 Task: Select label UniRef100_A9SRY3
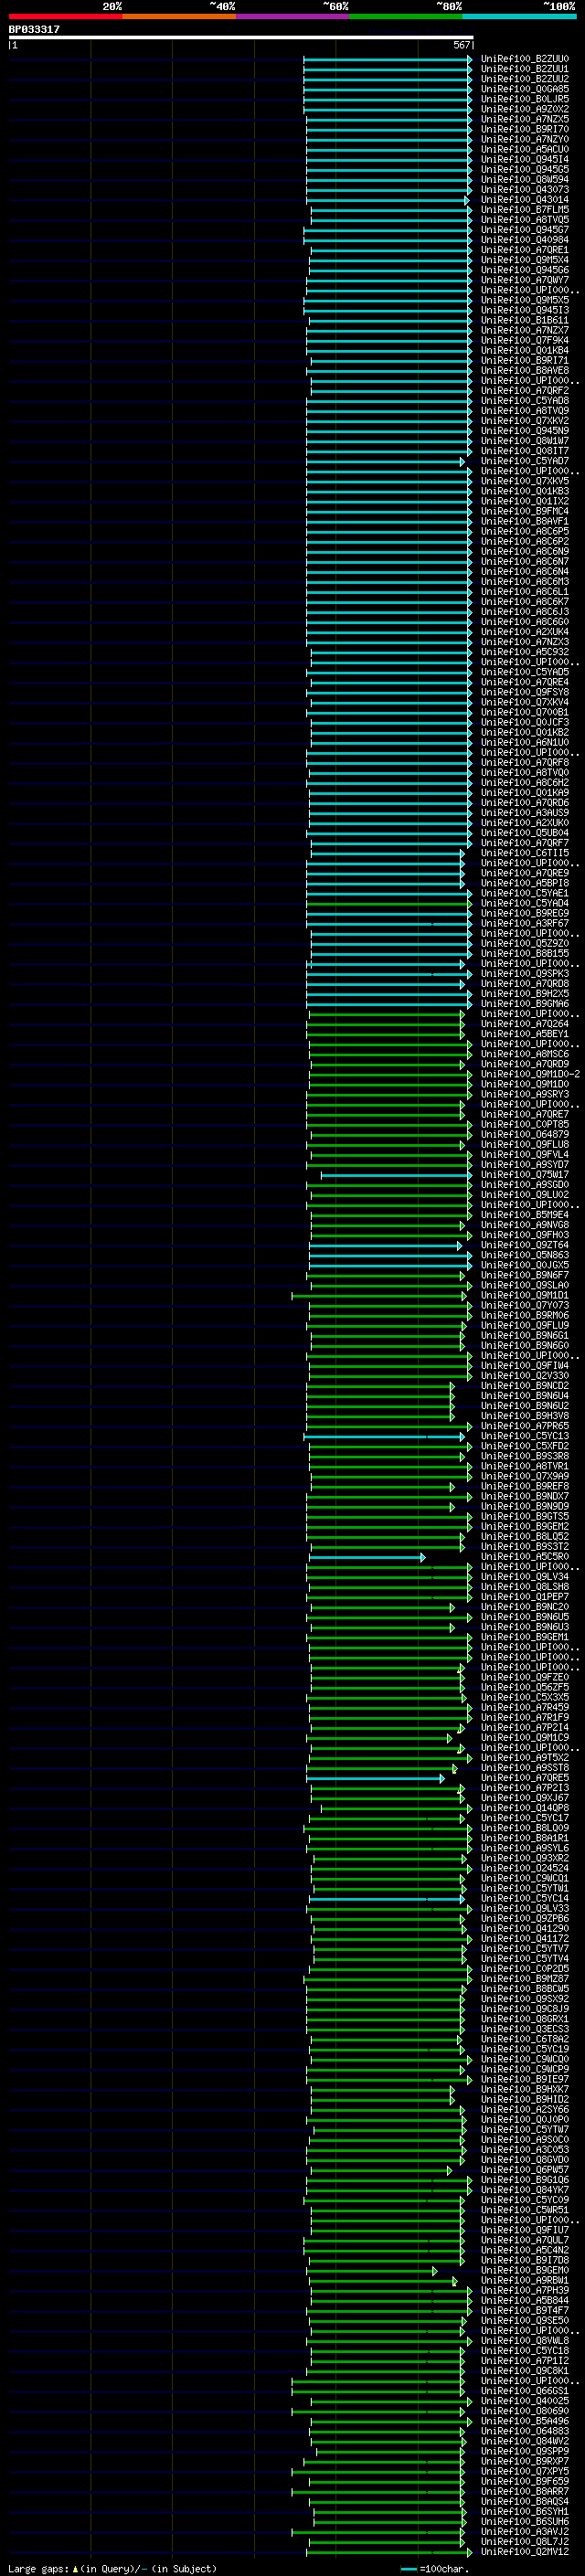pos(524,1095)
